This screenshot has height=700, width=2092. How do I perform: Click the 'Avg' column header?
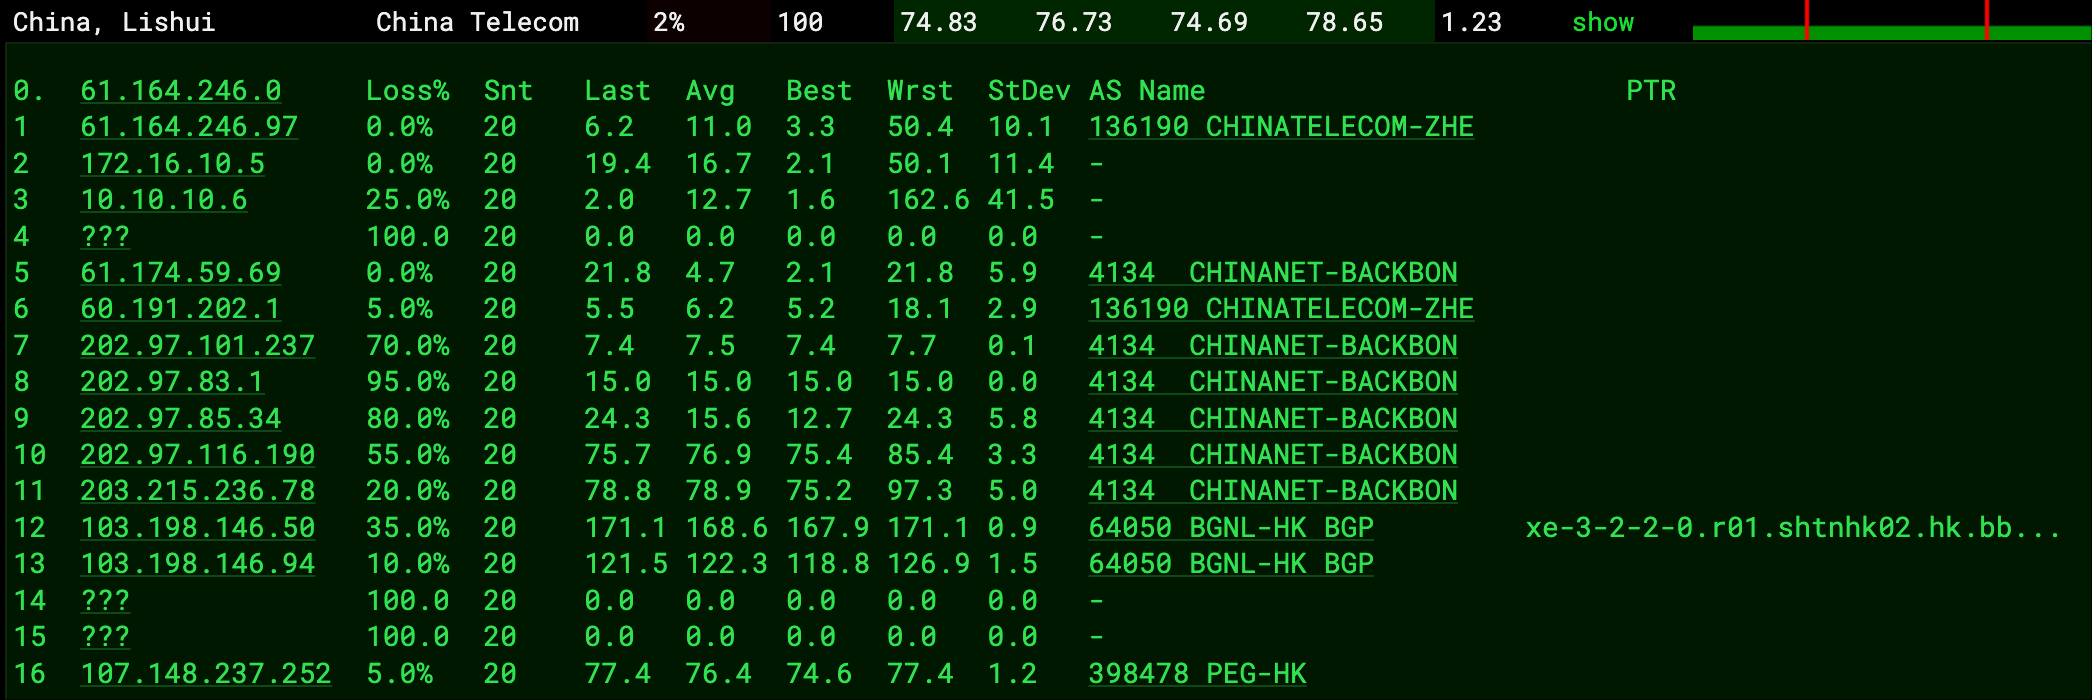(x=710, y=91)
